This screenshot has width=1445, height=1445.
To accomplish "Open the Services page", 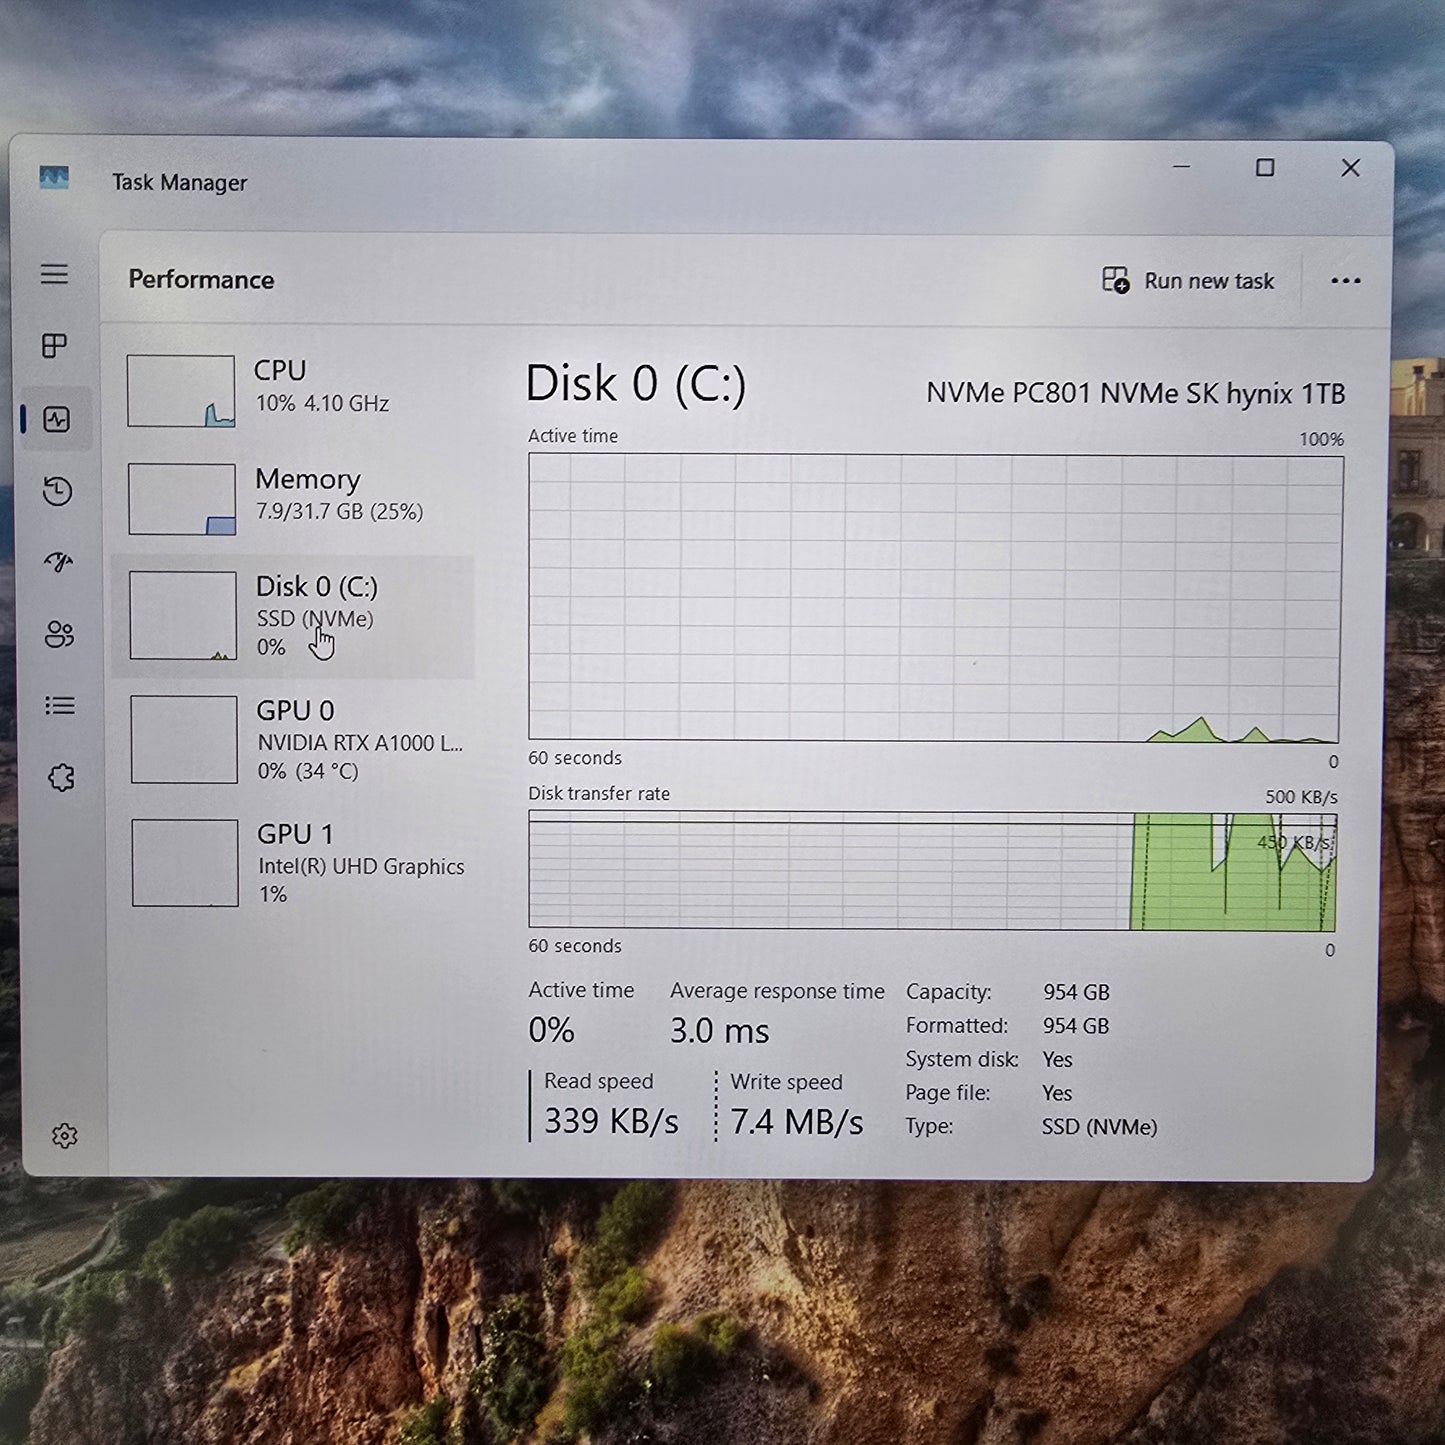I will click(60, 777).
